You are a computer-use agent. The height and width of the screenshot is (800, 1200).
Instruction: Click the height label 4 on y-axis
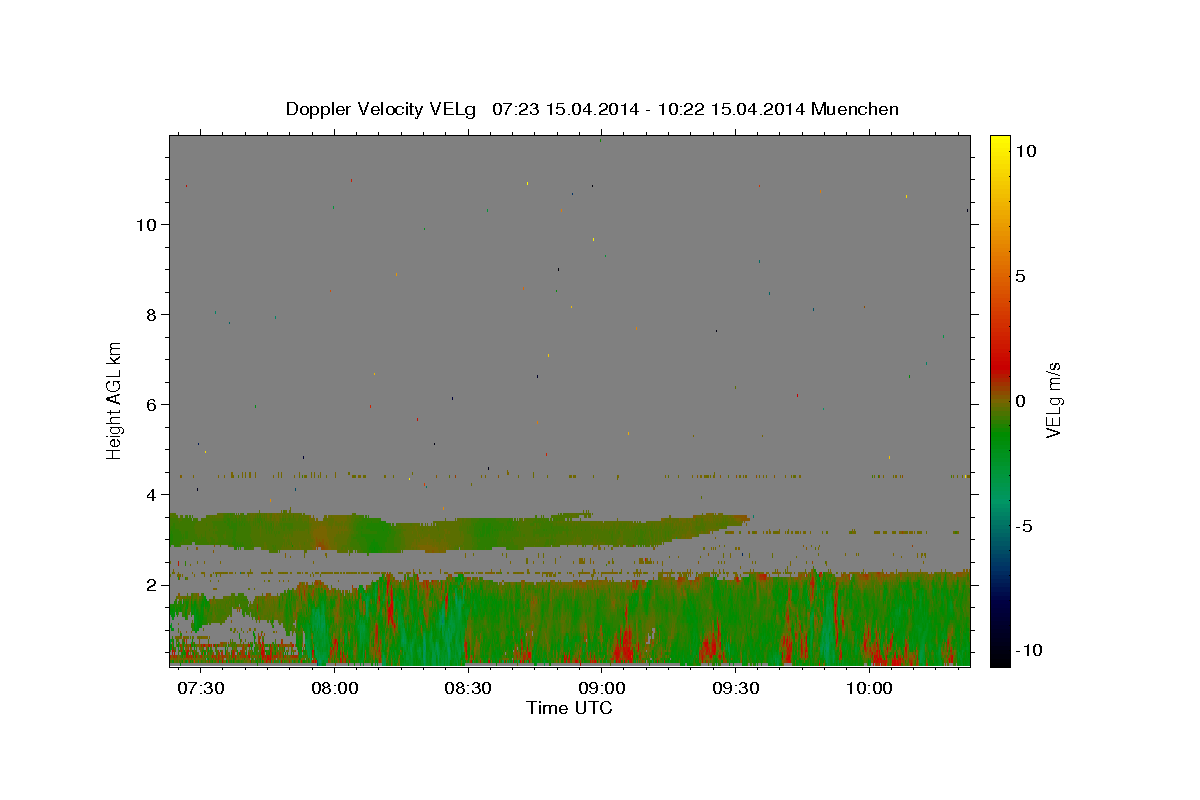tap(153, 495)
